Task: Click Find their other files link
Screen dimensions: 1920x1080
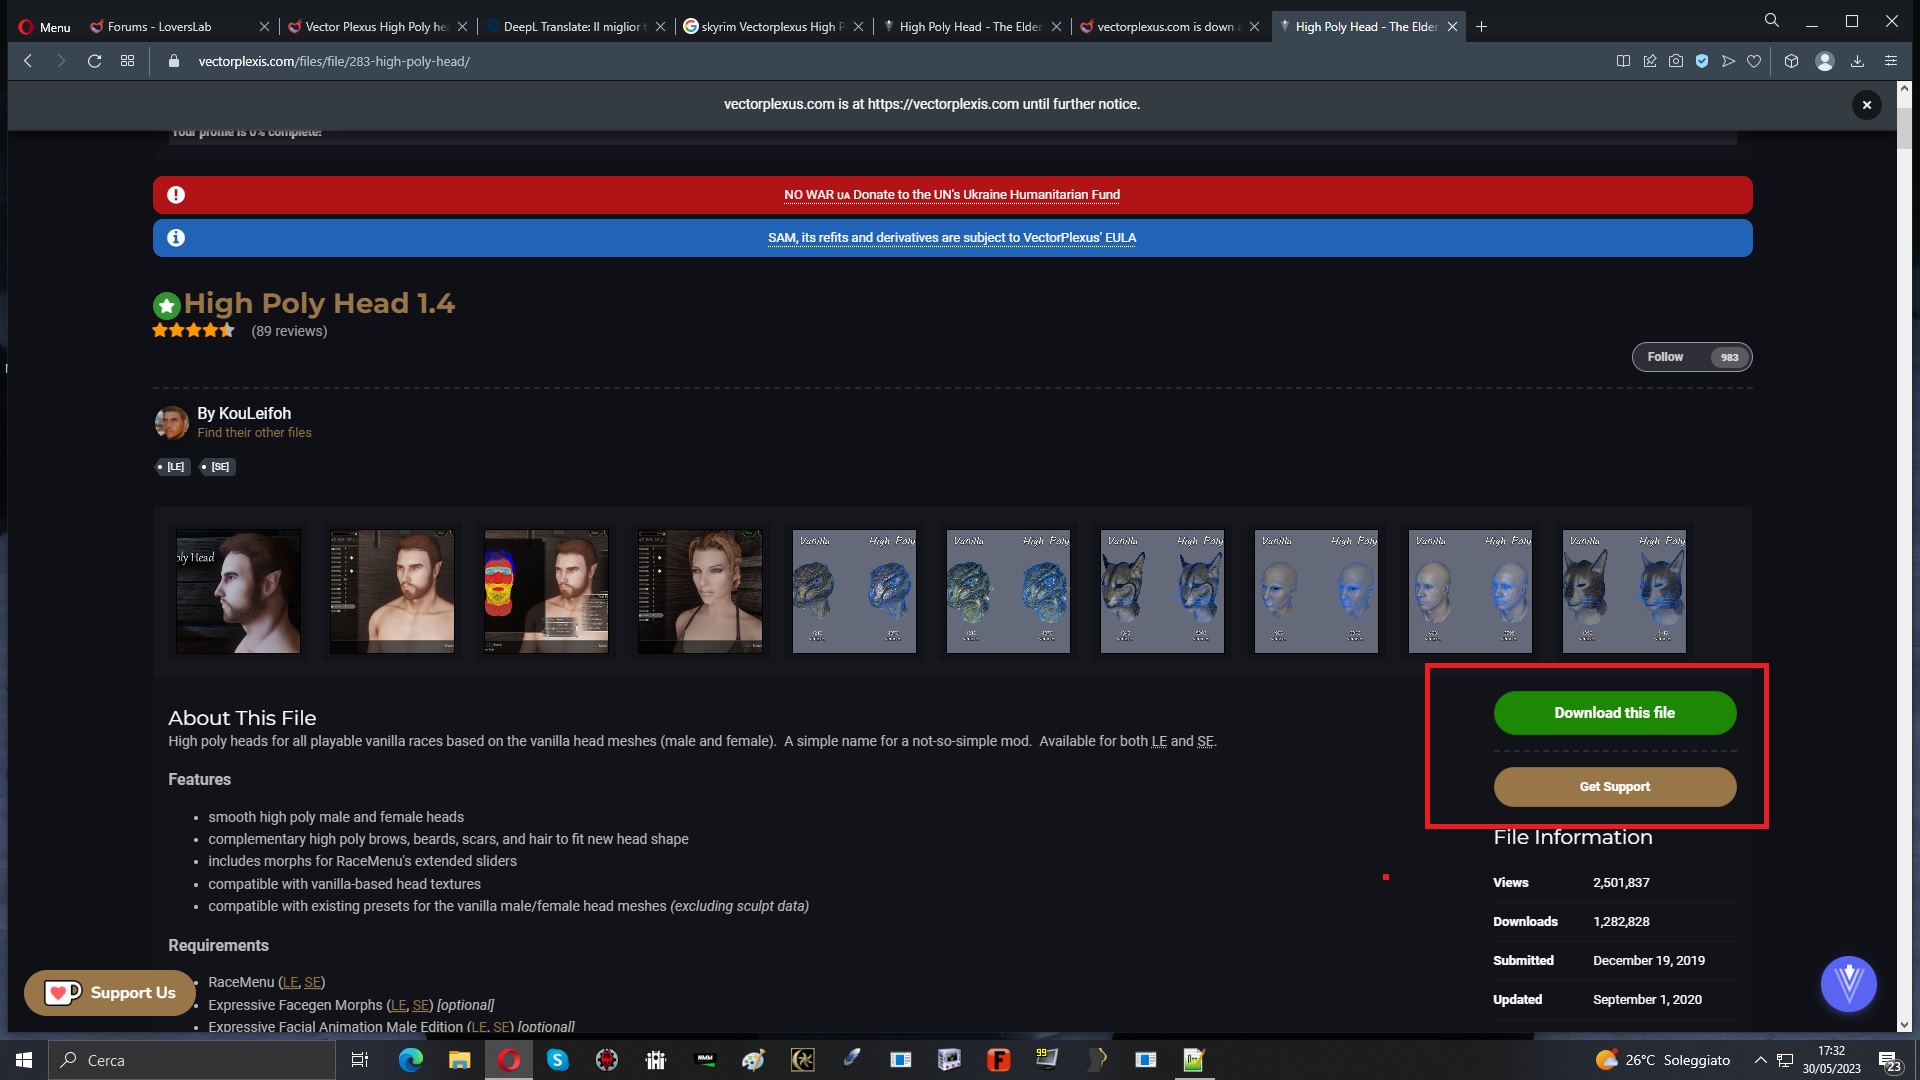Action: [254, 433]
